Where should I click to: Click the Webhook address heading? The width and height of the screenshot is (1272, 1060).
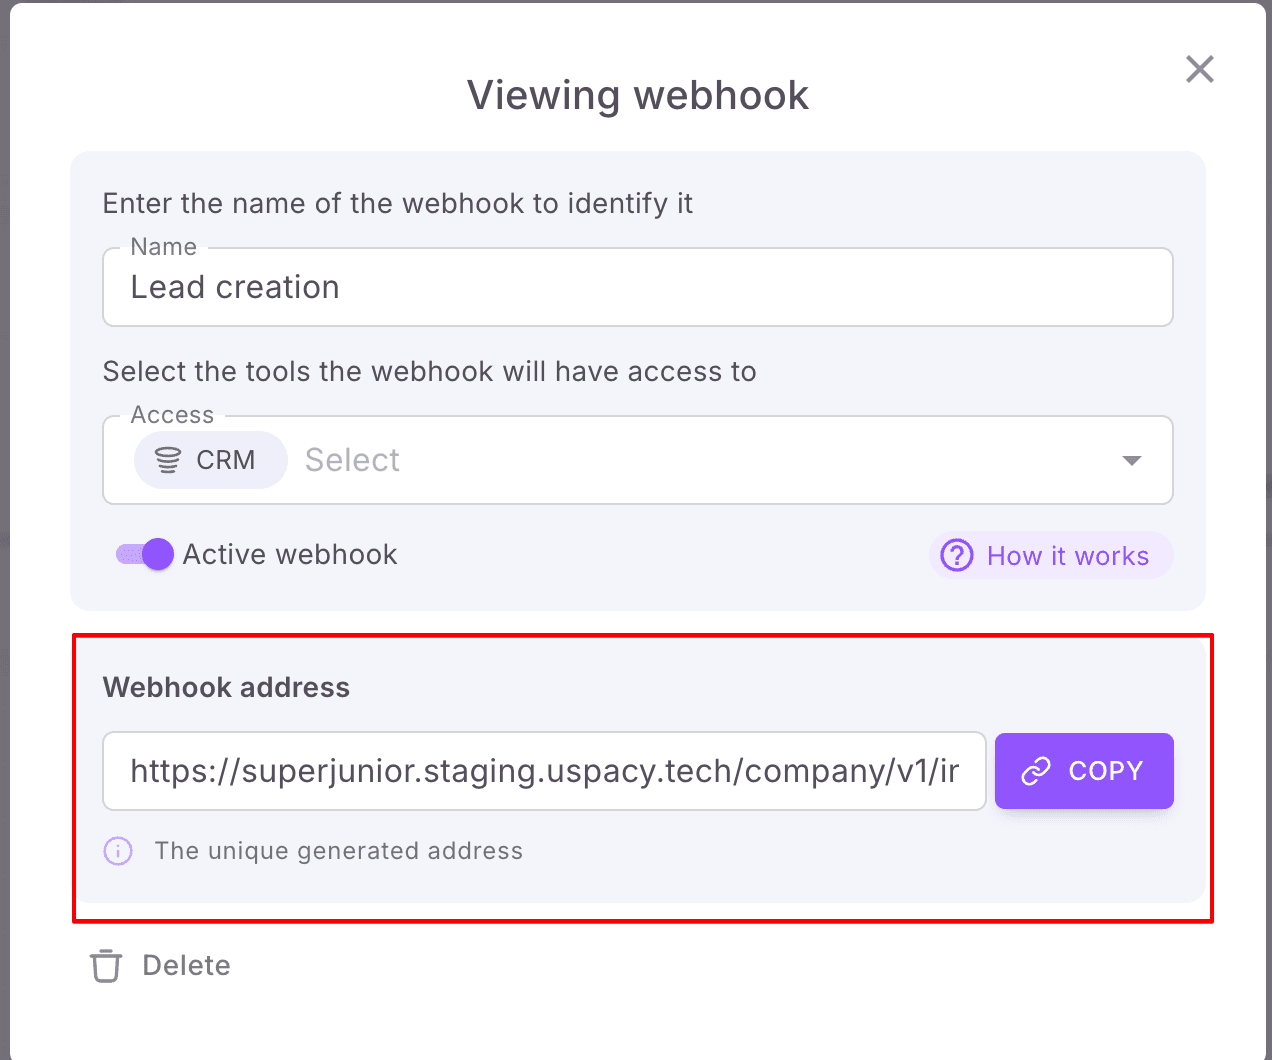[x=226, y=687]
